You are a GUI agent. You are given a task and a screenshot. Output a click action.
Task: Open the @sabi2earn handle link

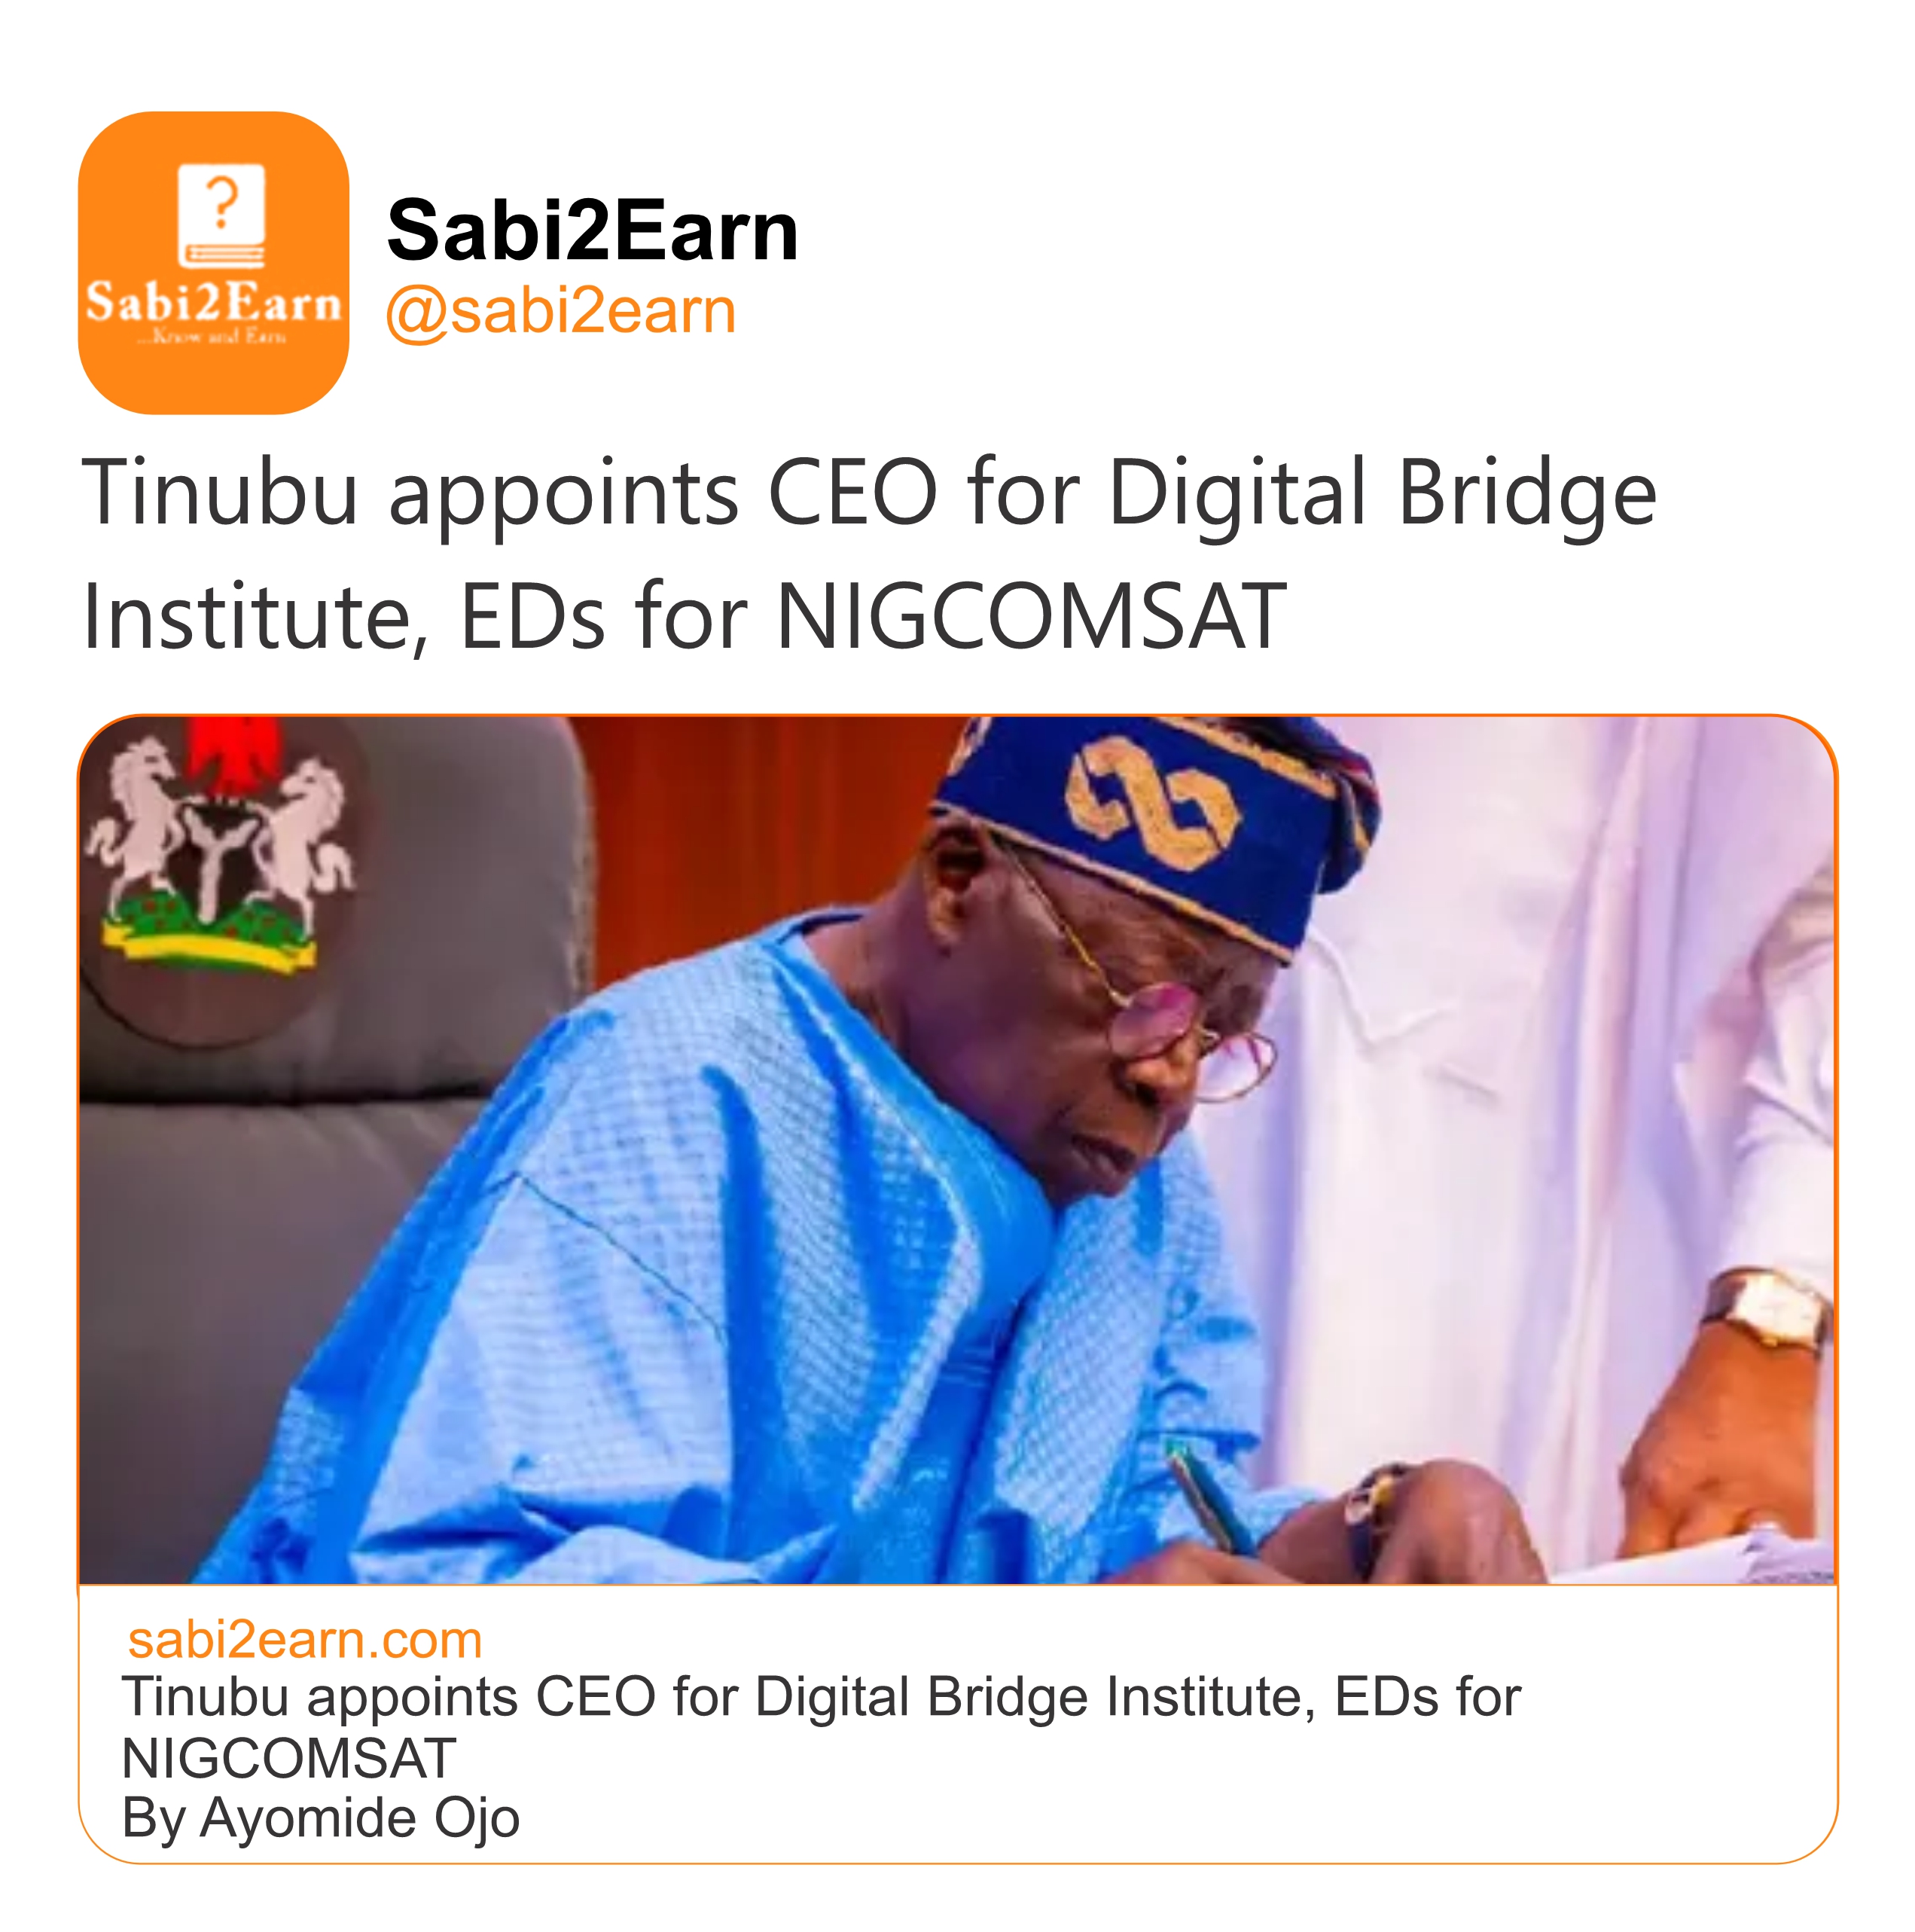(x=560, y=311)
